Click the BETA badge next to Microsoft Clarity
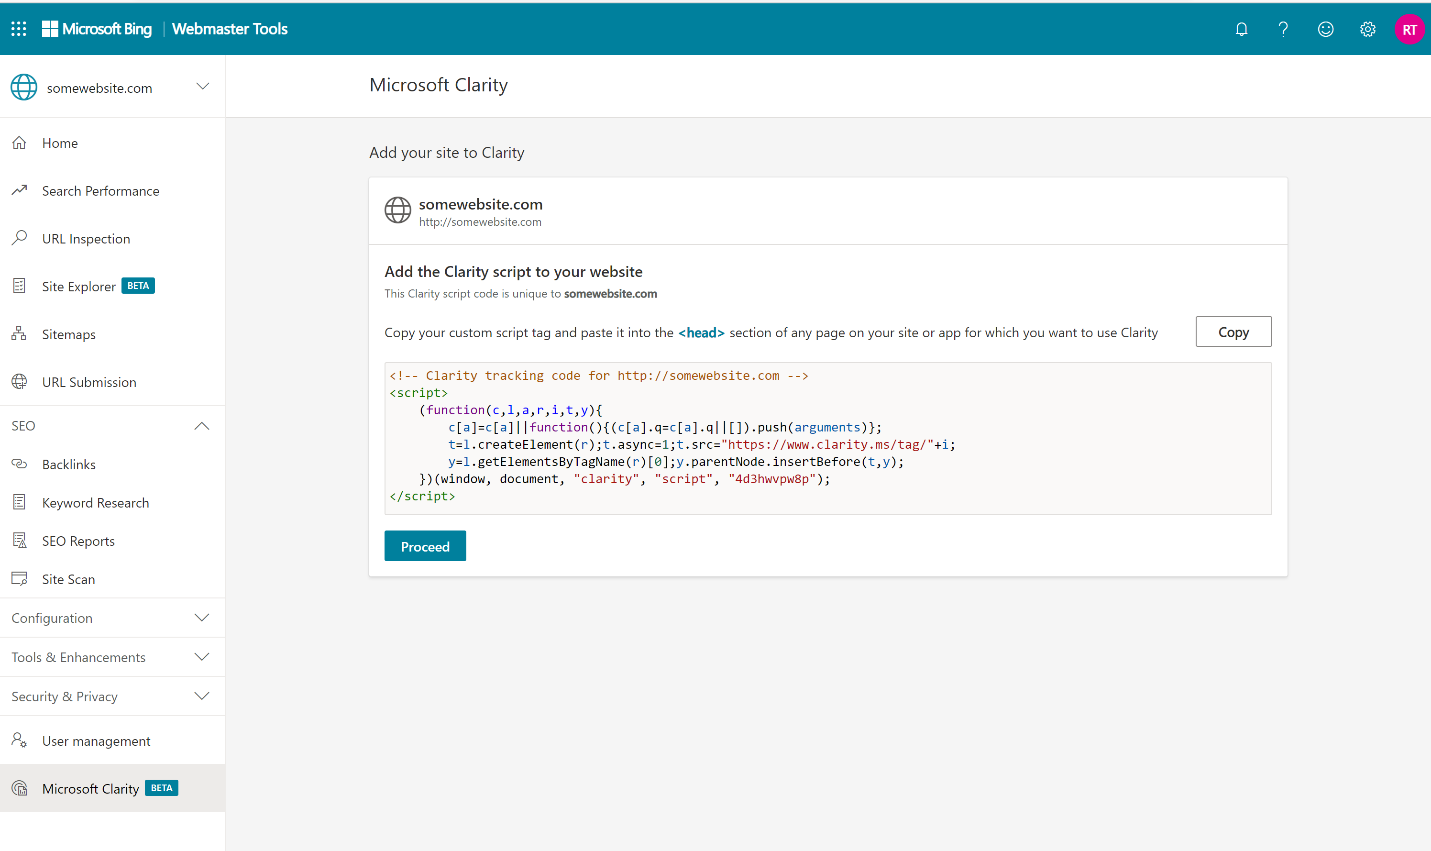Screen dimensions: 1431x851 pos(161,788)
